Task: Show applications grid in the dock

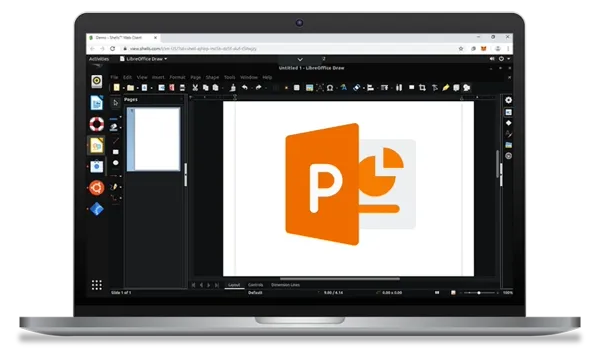Action: pyautogui.click(x=97, y=285)
